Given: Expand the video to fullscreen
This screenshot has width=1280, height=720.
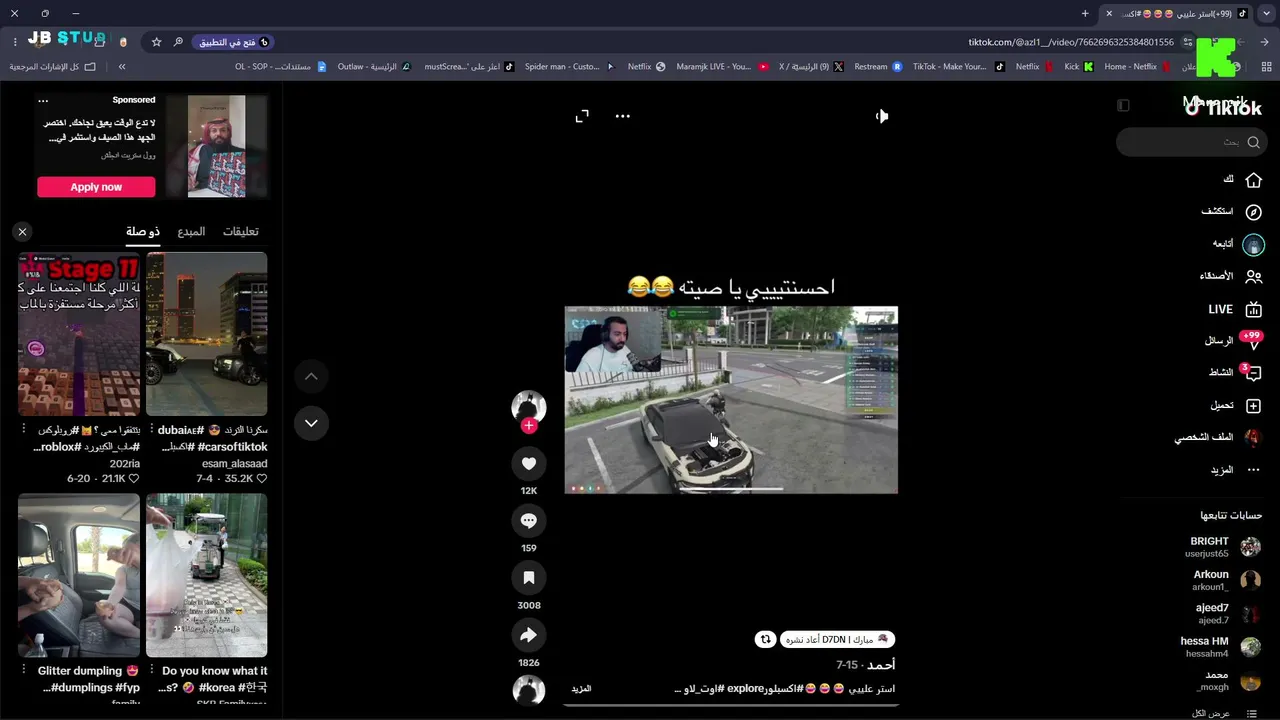Looking at the screenshot, I should 582,116.
